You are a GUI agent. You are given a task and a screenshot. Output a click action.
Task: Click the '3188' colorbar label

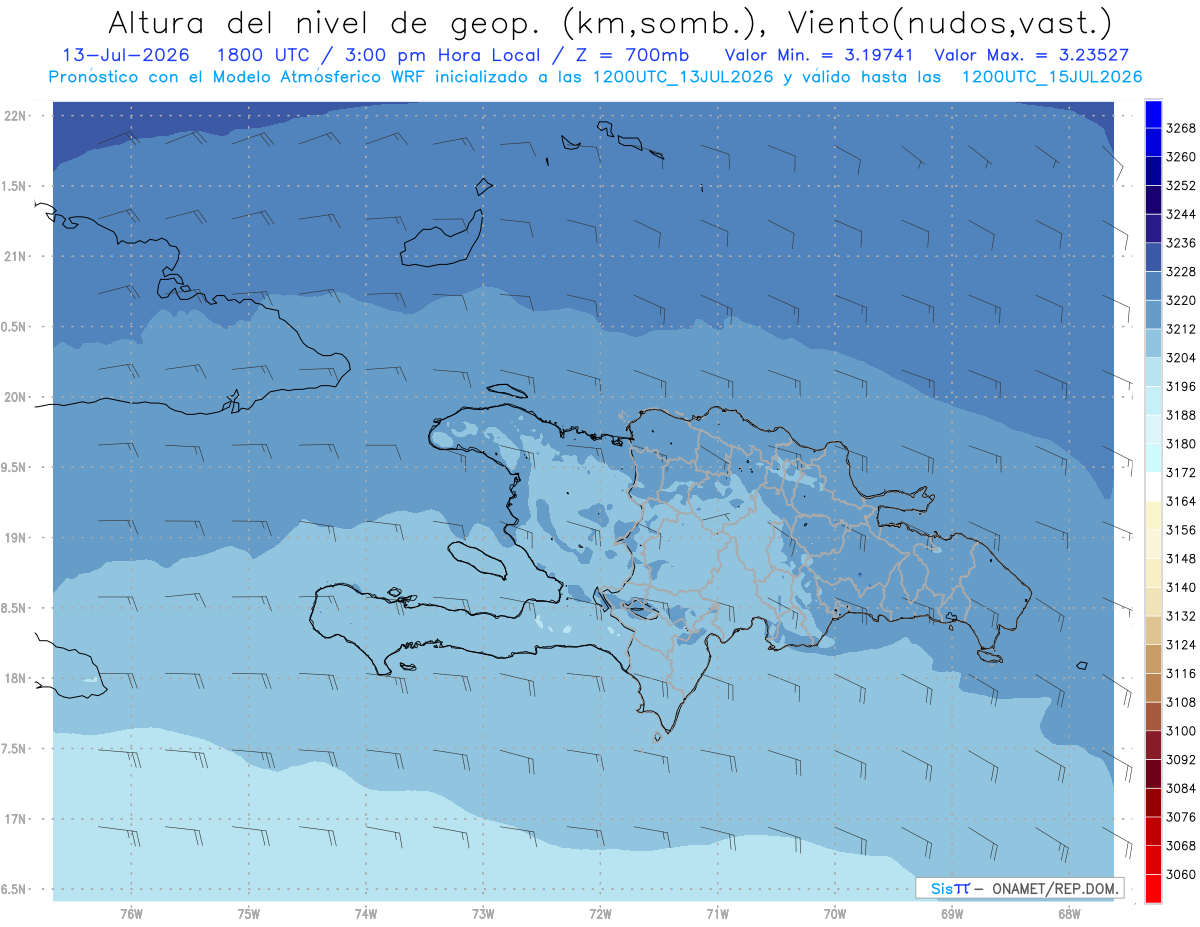1181,415
